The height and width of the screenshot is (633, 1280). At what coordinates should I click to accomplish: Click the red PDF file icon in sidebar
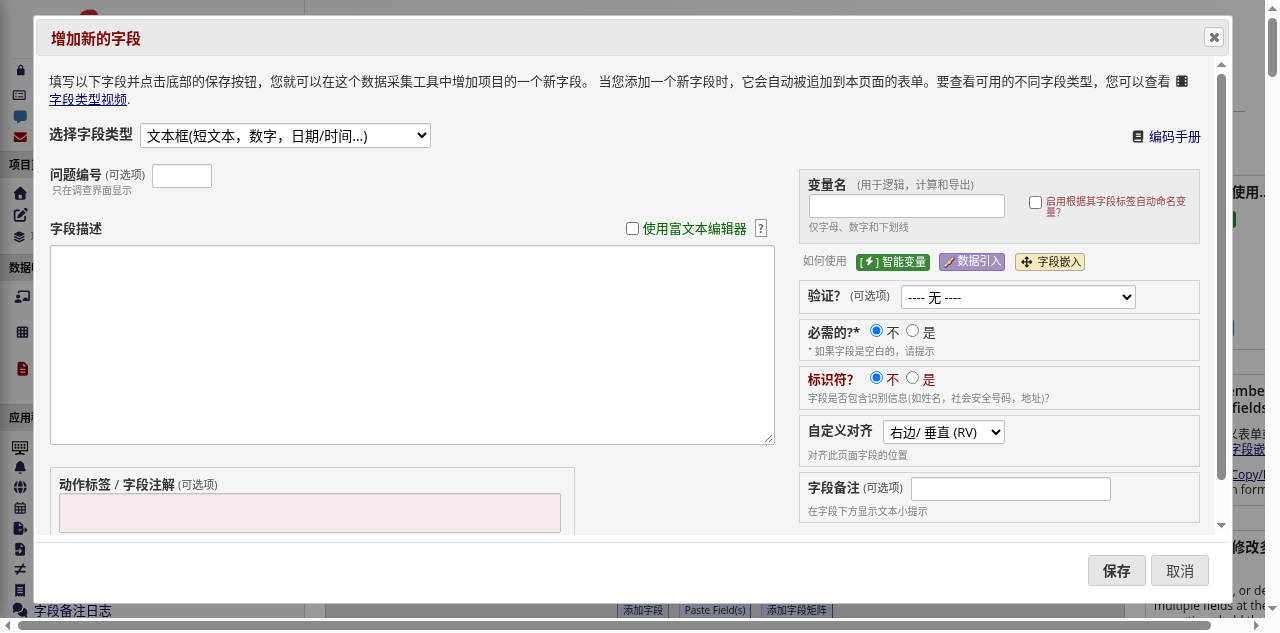22,369
